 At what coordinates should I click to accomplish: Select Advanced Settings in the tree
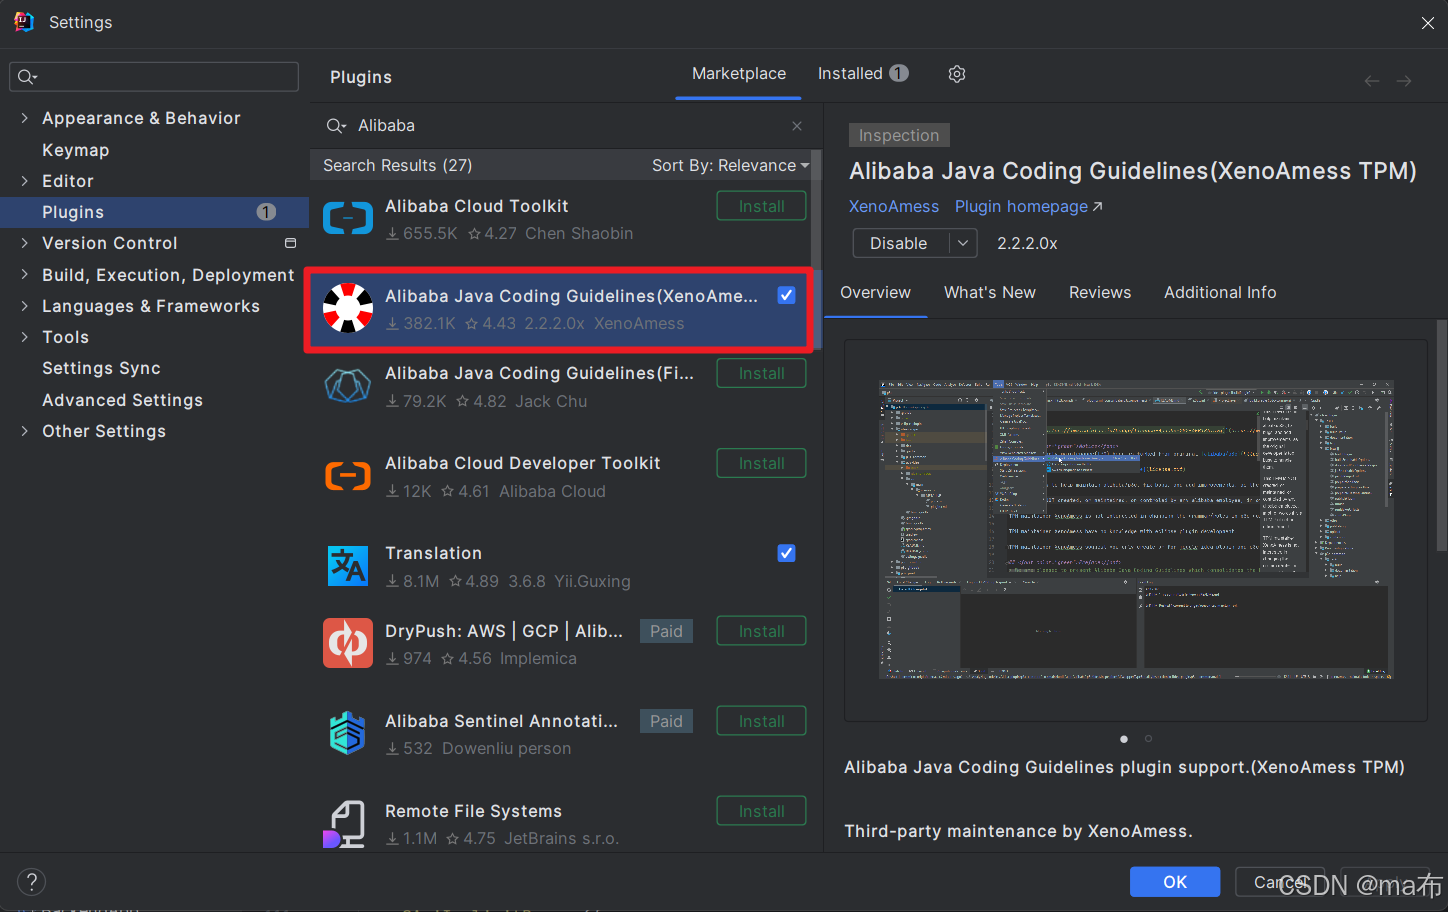(x=122, y=400)
